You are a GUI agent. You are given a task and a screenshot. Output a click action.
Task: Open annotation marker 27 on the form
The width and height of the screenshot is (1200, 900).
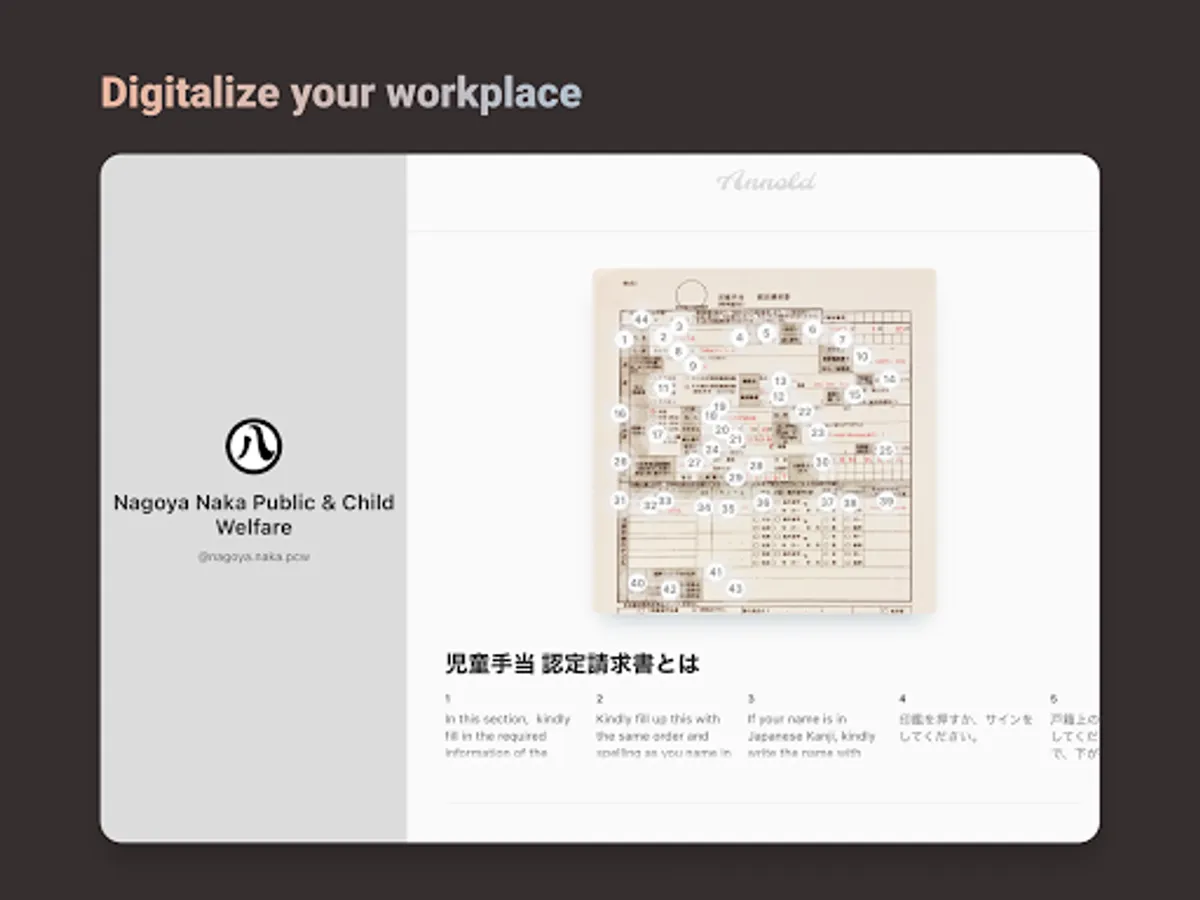tap(694, 463)
